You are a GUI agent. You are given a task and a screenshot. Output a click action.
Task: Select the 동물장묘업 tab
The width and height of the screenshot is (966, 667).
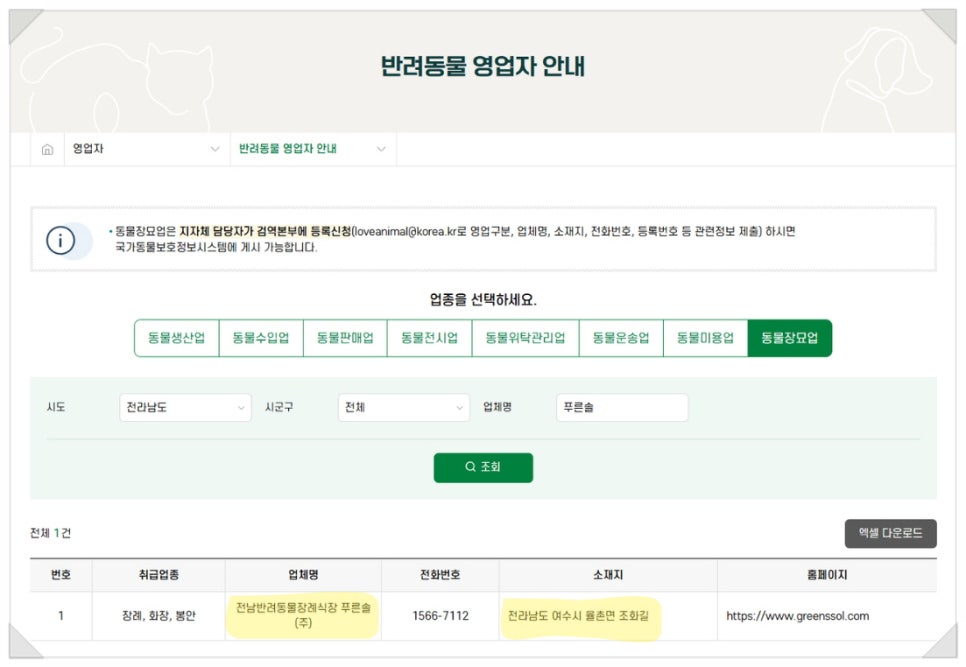[x=790, y=338]
